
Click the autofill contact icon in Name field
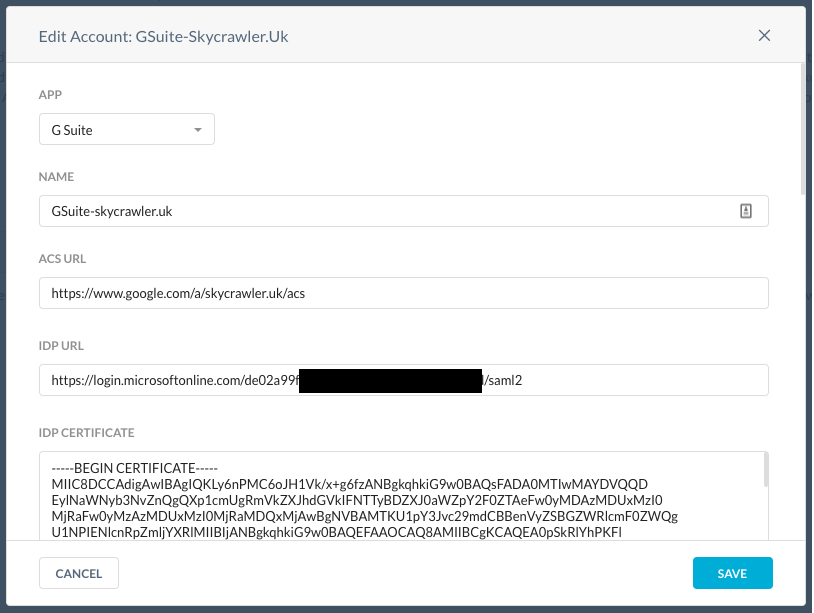click(745, 211)
